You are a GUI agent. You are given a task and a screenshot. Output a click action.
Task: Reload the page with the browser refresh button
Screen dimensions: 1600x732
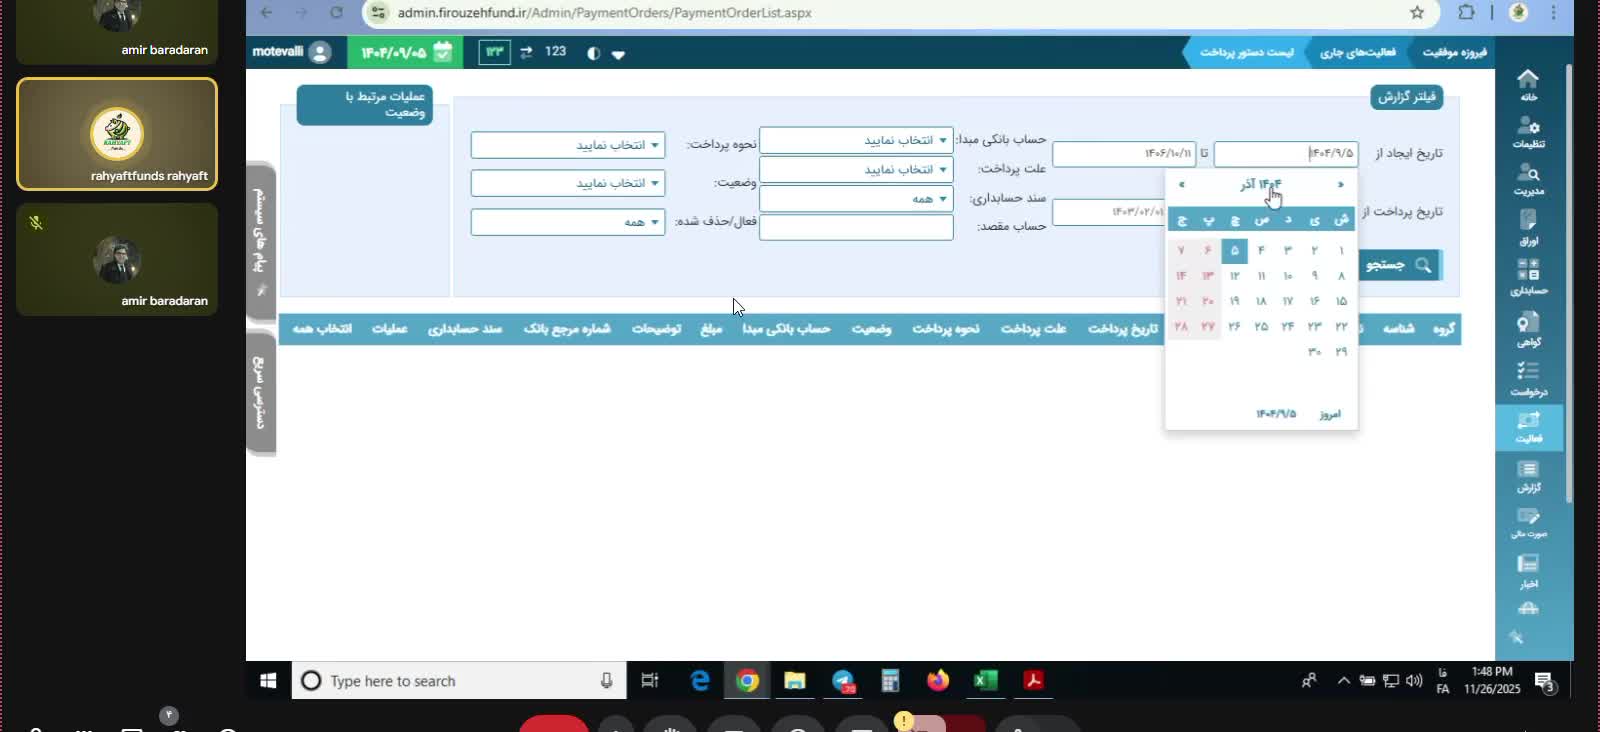(336, 13)
